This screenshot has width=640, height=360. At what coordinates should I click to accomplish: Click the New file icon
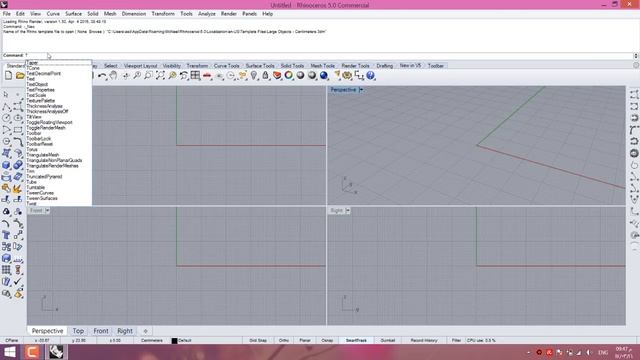pos(9,76)
